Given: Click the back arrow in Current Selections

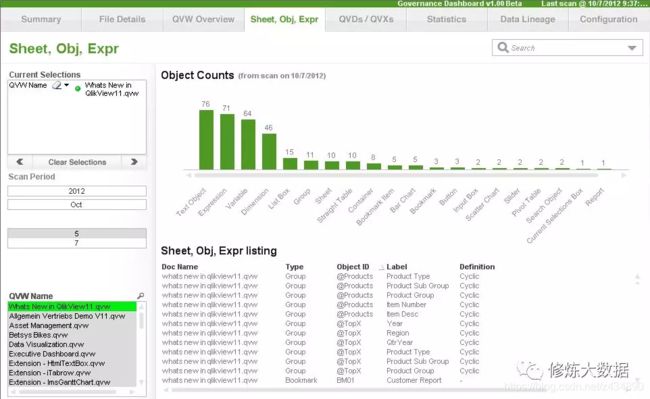Looking at the screenshot, I should click(x=19, y=162).
